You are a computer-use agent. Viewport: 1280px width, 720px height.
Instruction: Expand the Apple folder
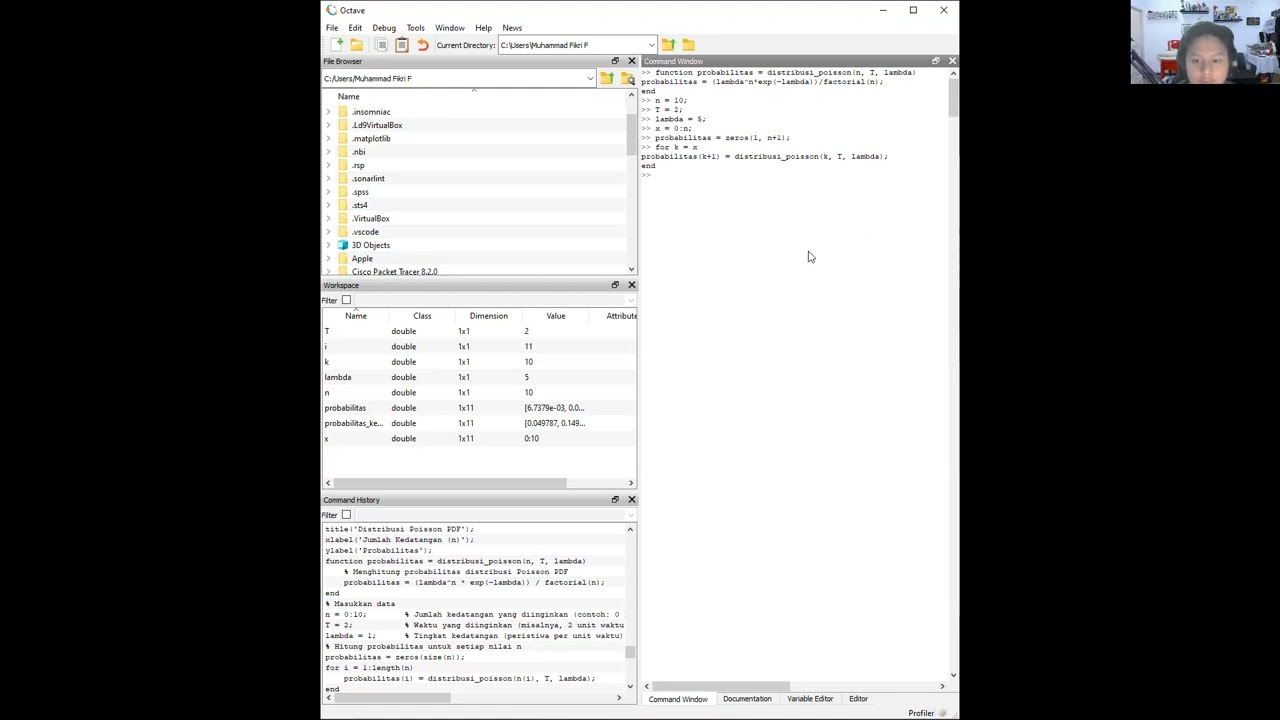point(328,259)
